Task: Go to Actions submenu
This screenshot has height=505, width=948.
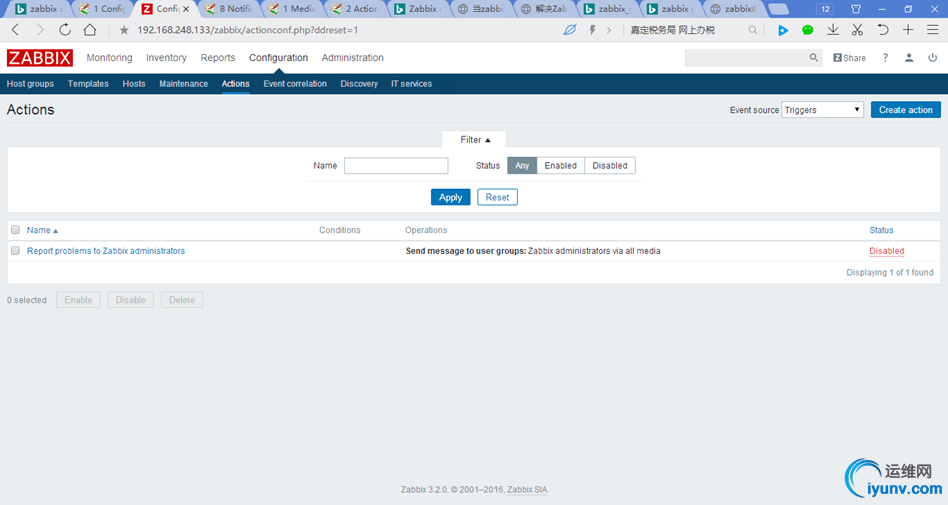Action: (235, 84)
